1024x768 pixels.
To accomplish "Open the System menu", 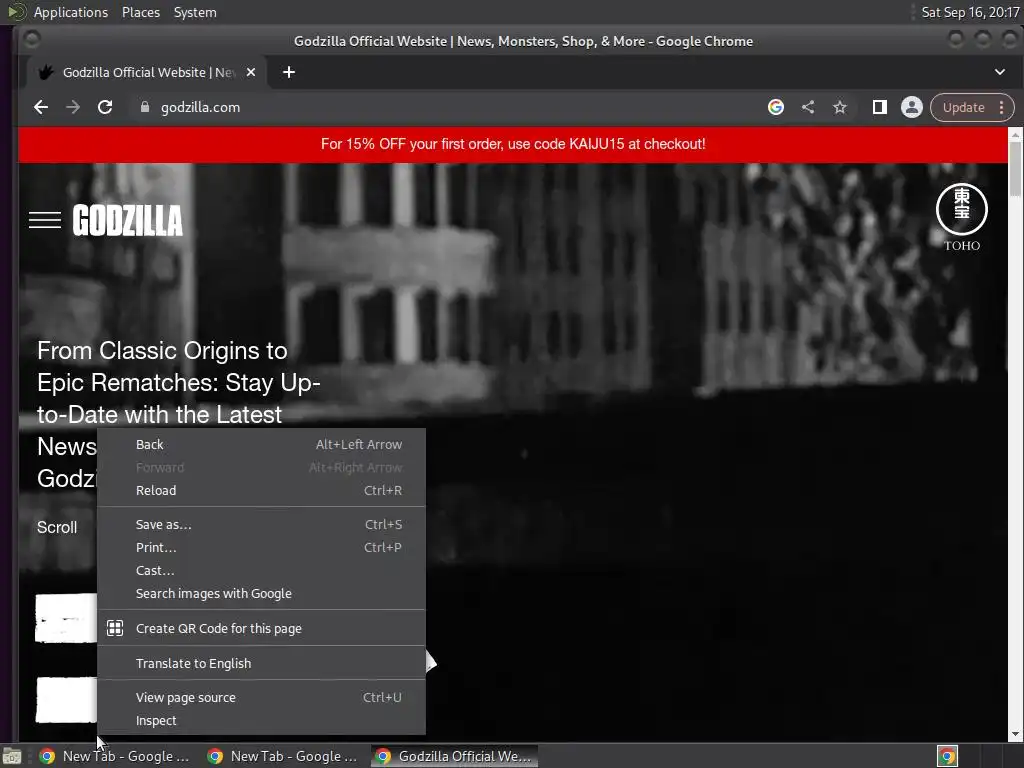I will pyautogui.click(x=195, y=12).
